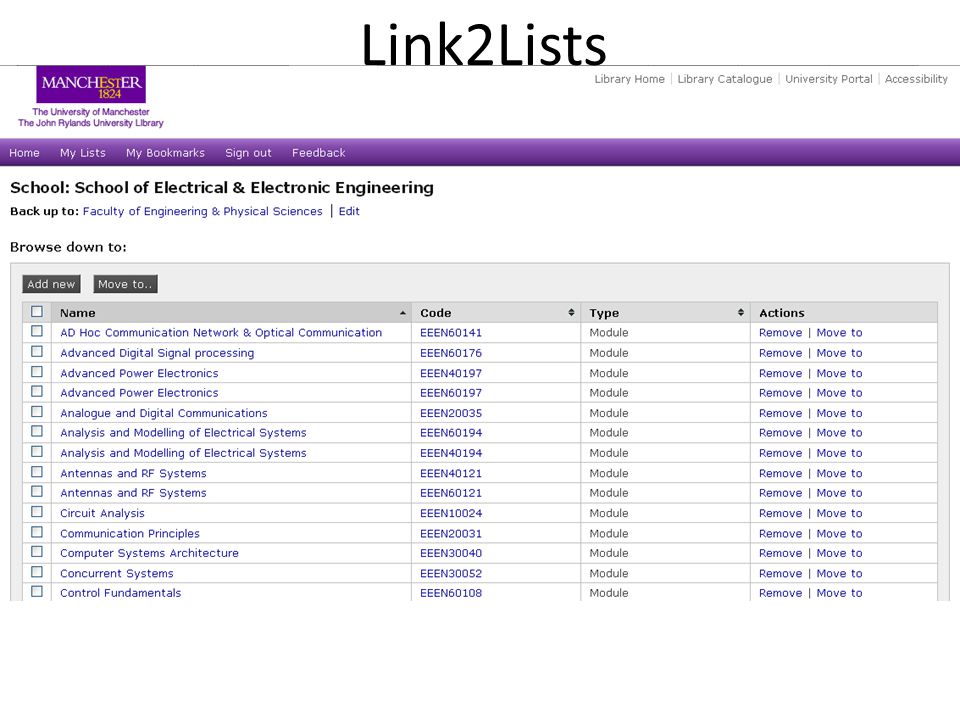Open the Control Fundamentals module link

pos(121,593)
